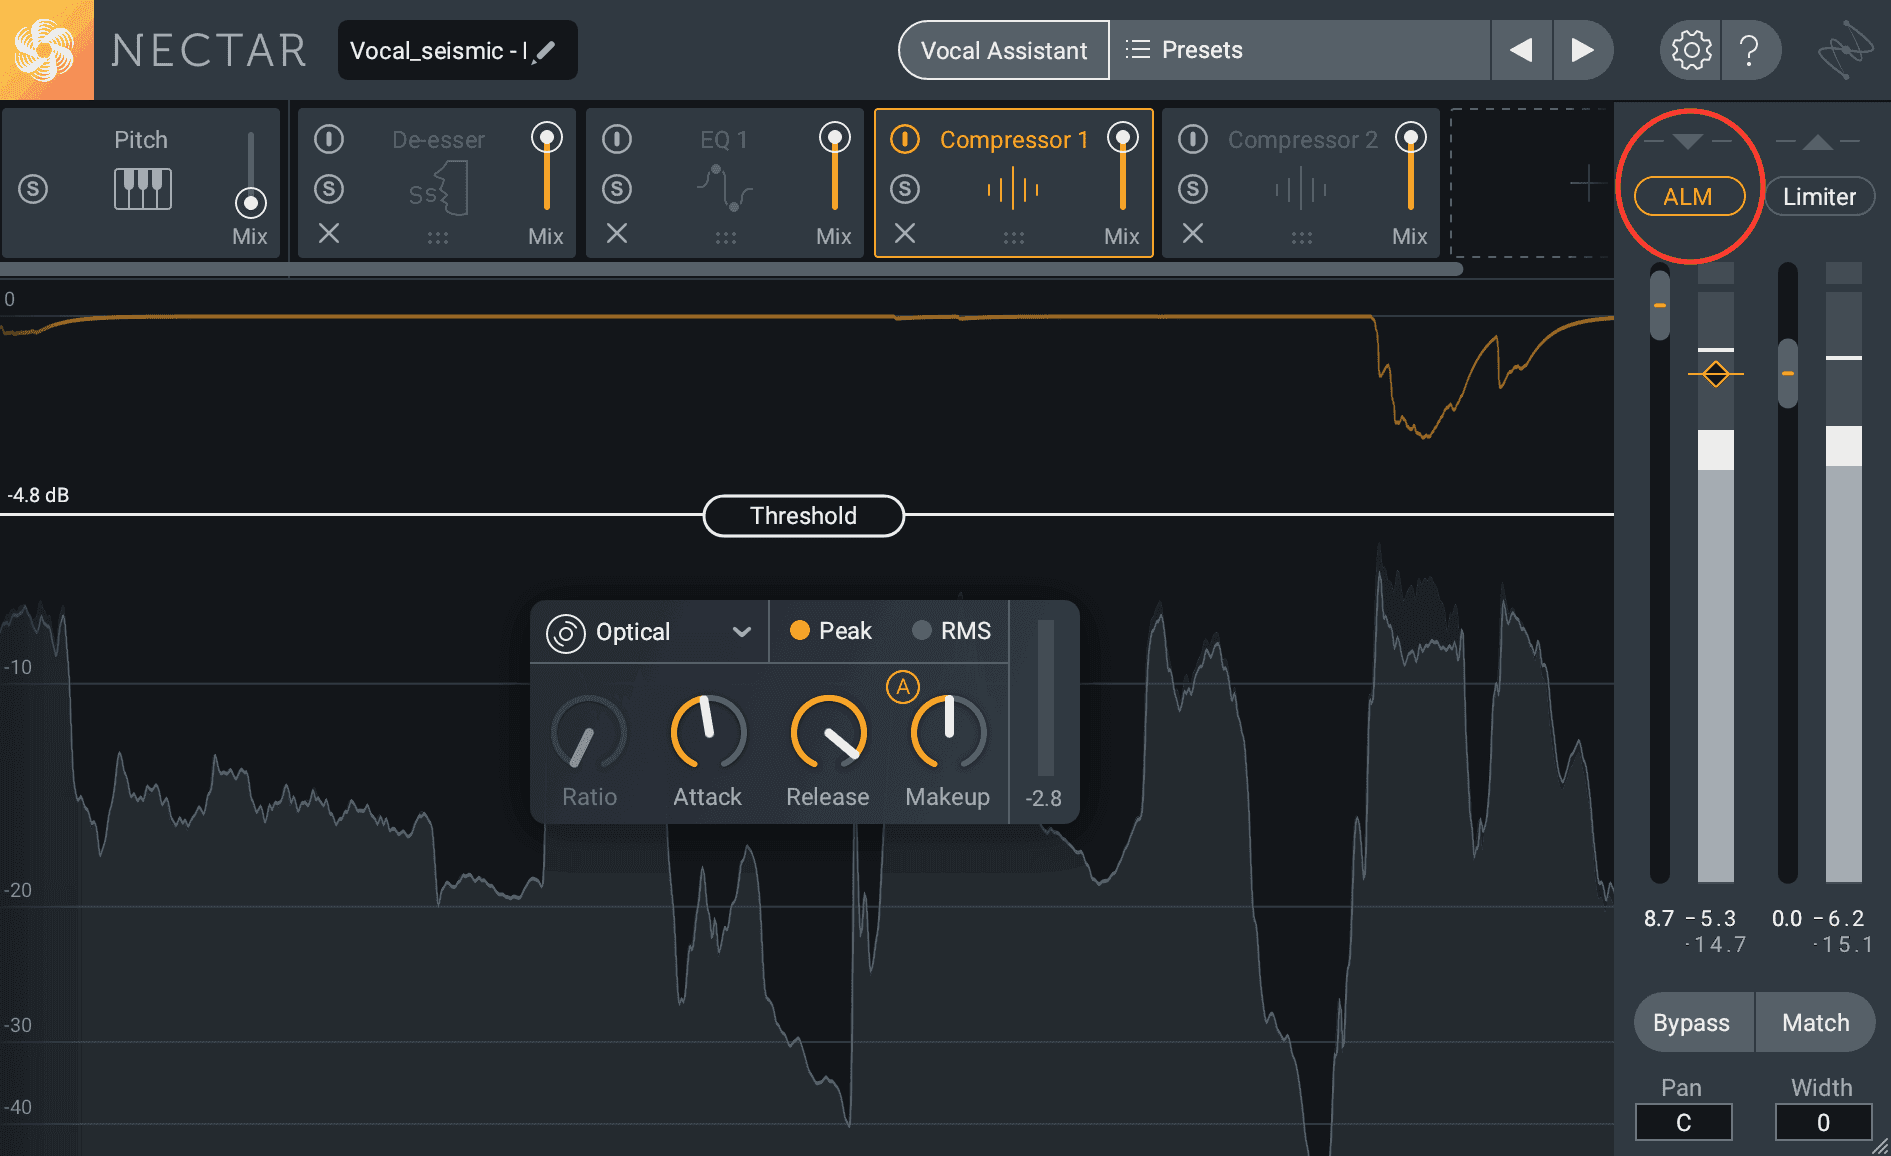Viewport: 1891px width, 1156px height.
Task: Solo the Pitch module
Action: pos(33,189)
